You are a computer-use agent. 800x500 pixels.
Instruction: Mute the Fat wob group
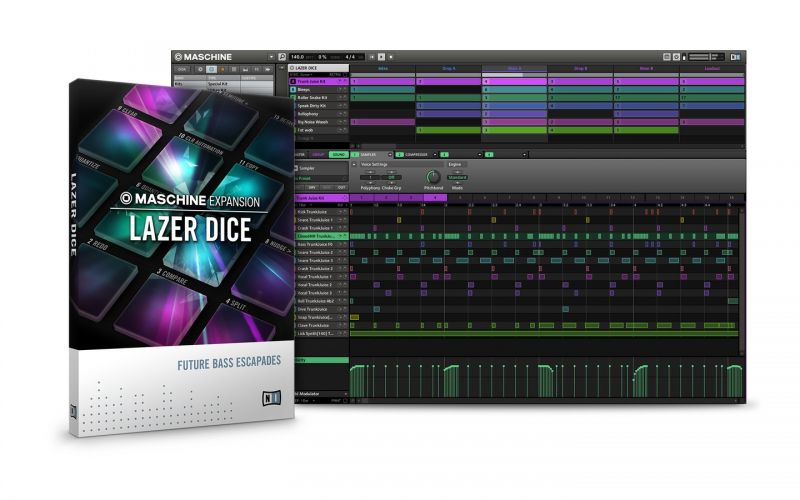pyautogui.click(x=339, y=130)
